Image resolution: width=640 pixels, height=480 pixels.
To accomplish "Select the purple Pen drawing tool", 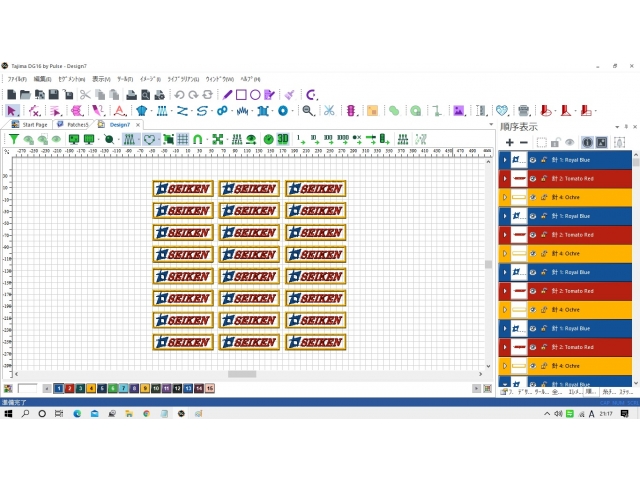I will coord(227,95).
